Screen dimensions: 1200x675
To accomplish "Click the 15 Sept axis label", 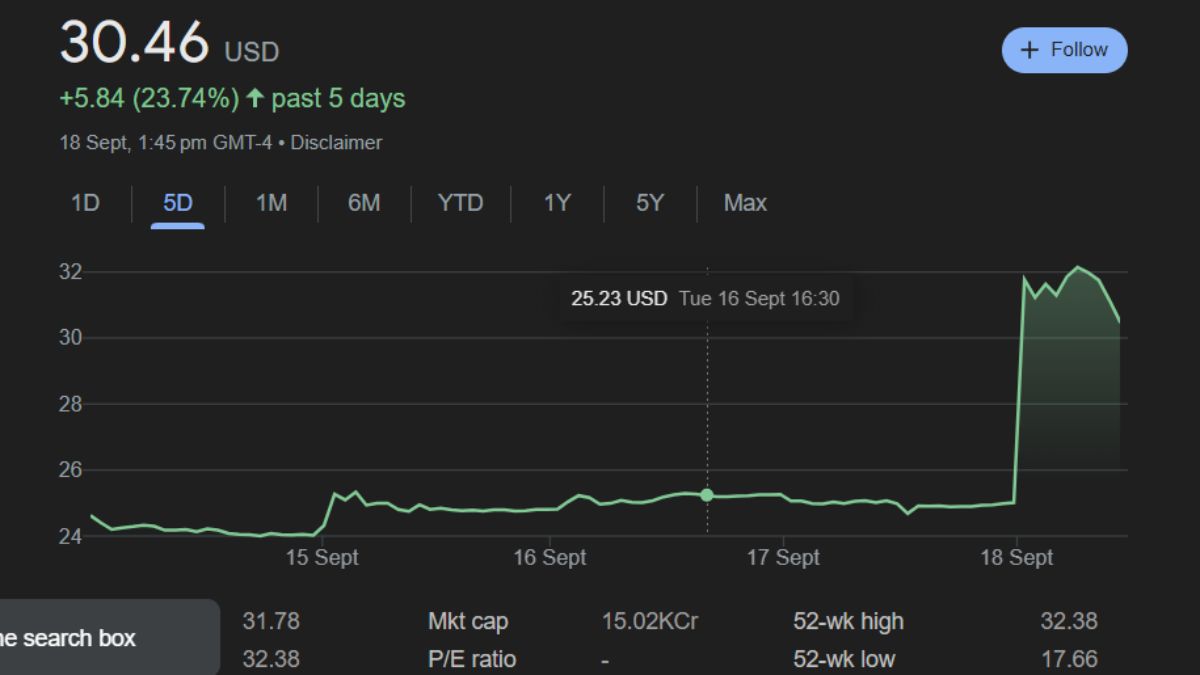I will click(322, 558).
